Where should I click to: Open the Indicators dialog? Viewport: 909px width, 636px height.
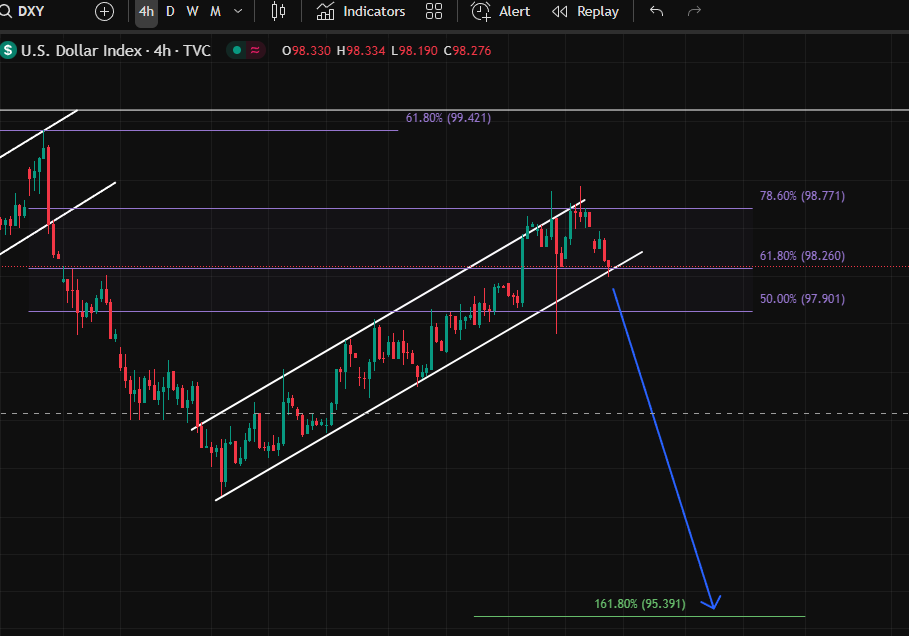click(x=361, y=12)
